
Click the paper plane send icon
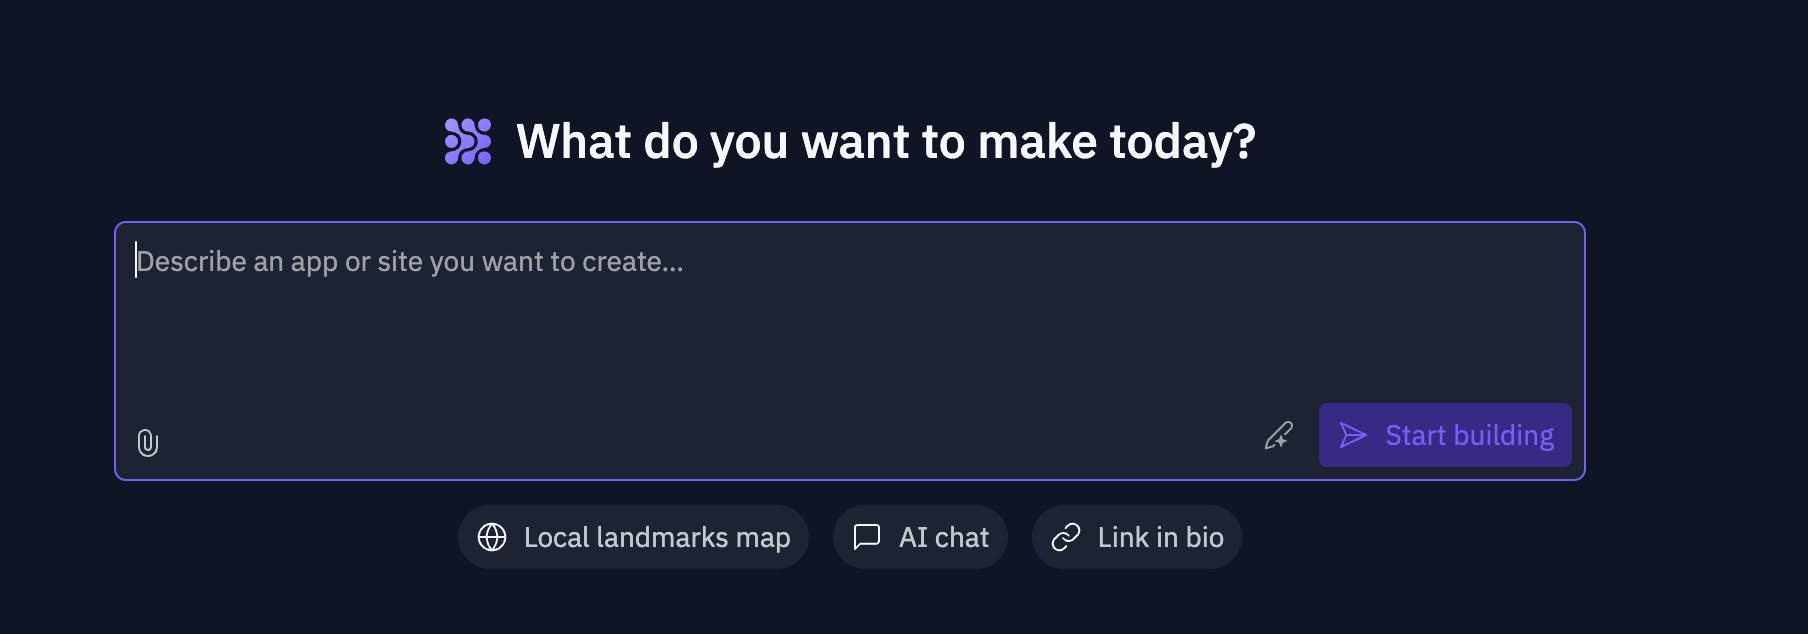point(1352,435)
